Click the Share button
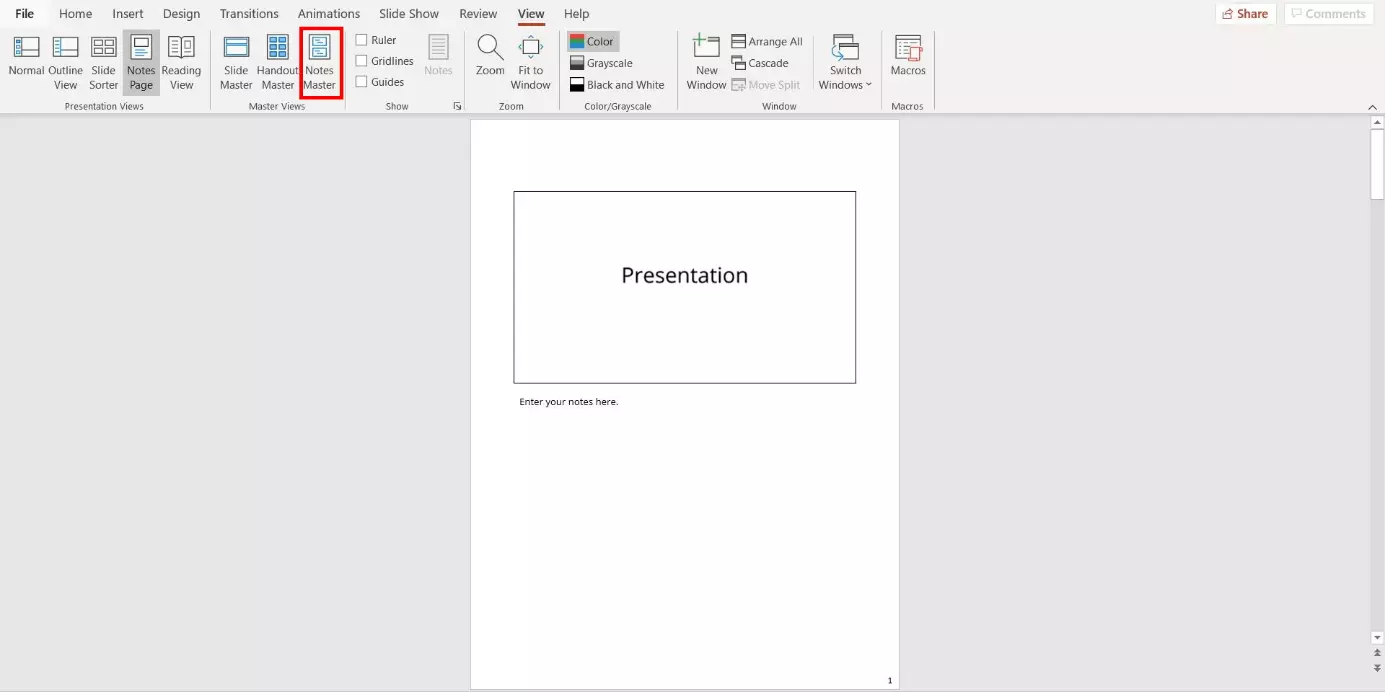This screenshot has width=1385, height=692. 1245,14
